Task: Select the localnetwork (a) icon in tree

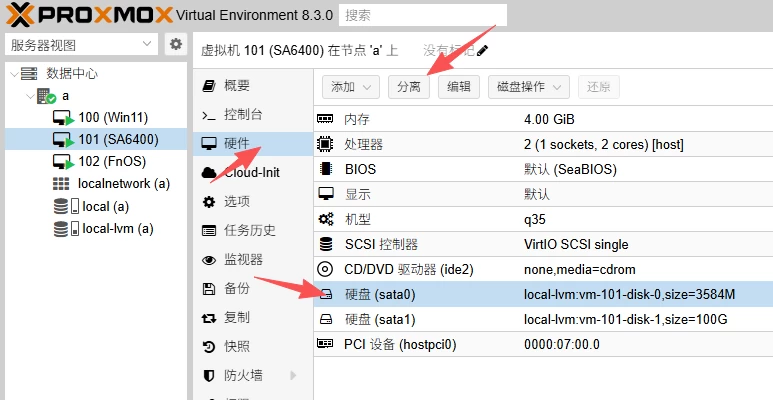Action: [x=61, y=184]
